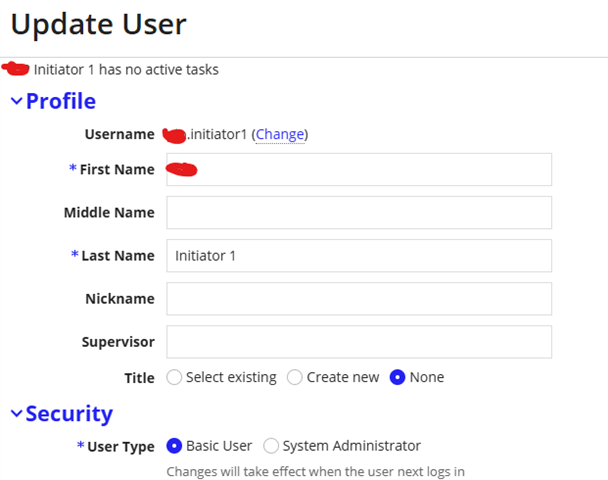Click the Supervisor field label
608x480 pixels.
click(118, 342)
